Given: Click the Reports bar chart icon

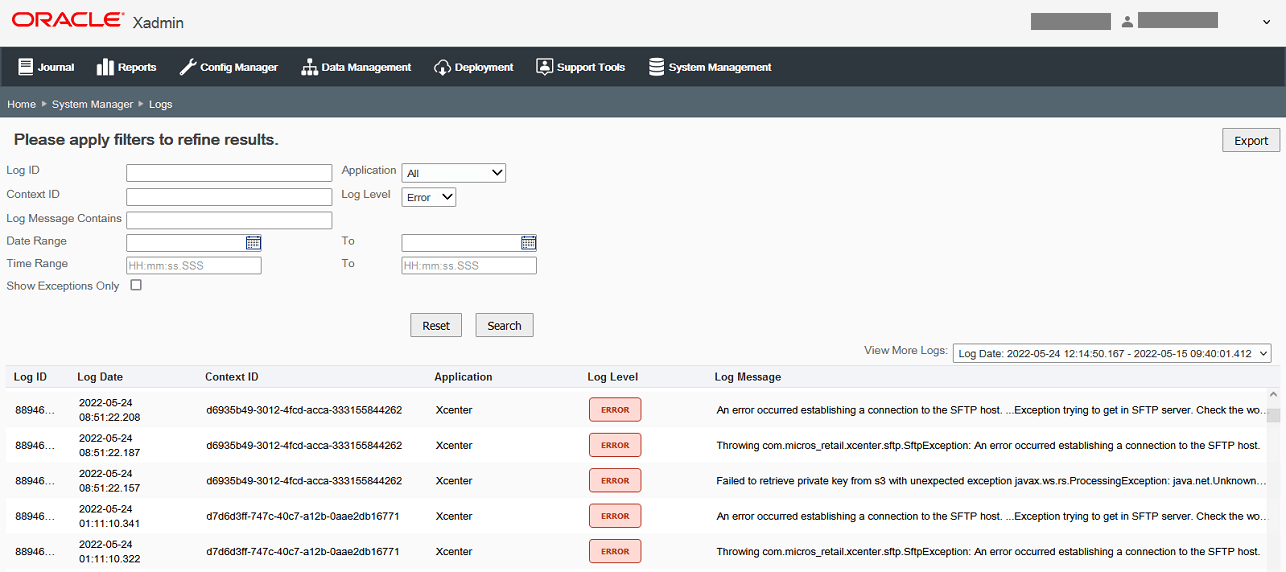Looking at the screenshot, I should tap(105, 67).
